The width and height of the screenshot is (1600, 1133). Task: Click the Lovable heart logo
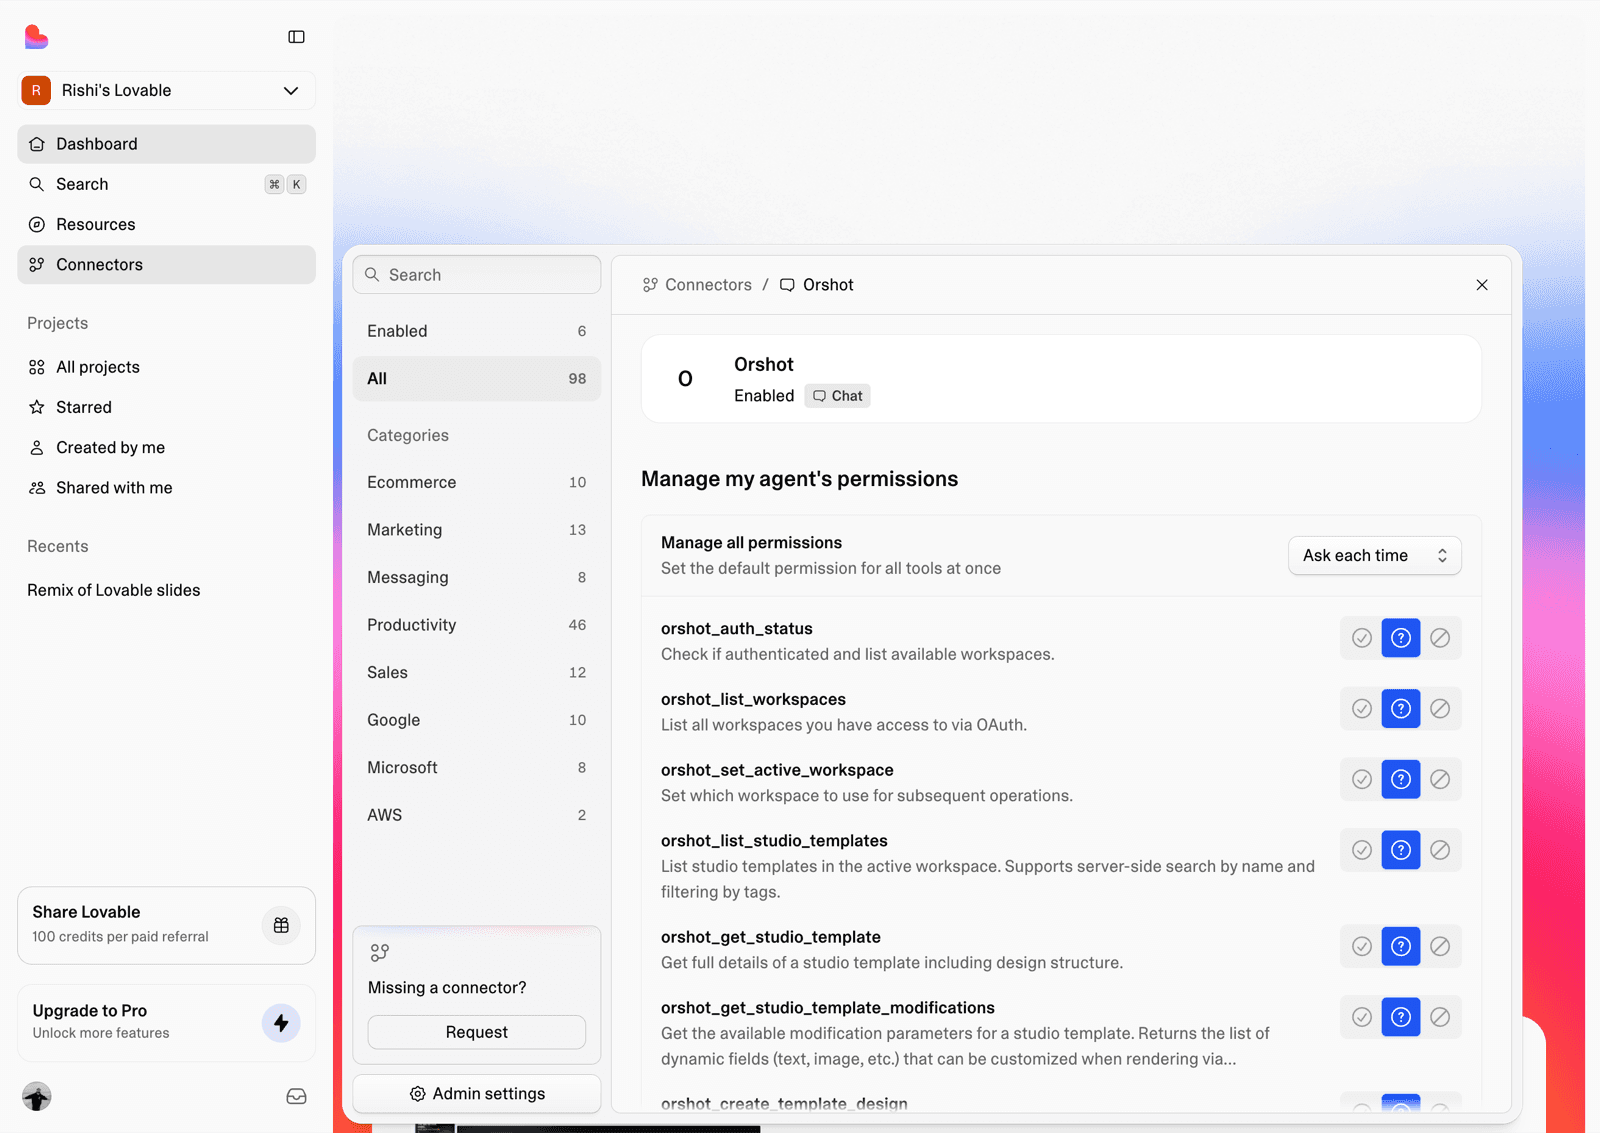[36, 37]
